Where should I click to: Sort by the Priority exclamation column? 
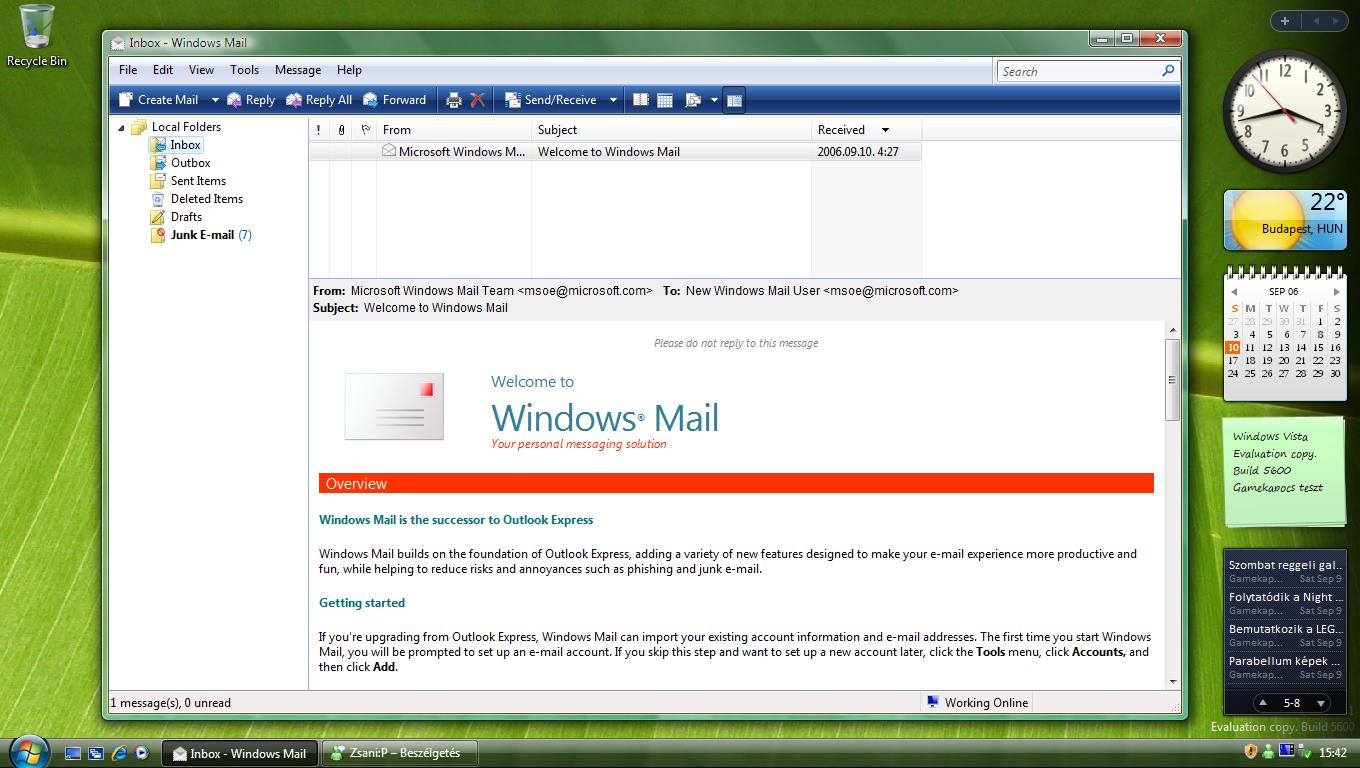(319, 130)
